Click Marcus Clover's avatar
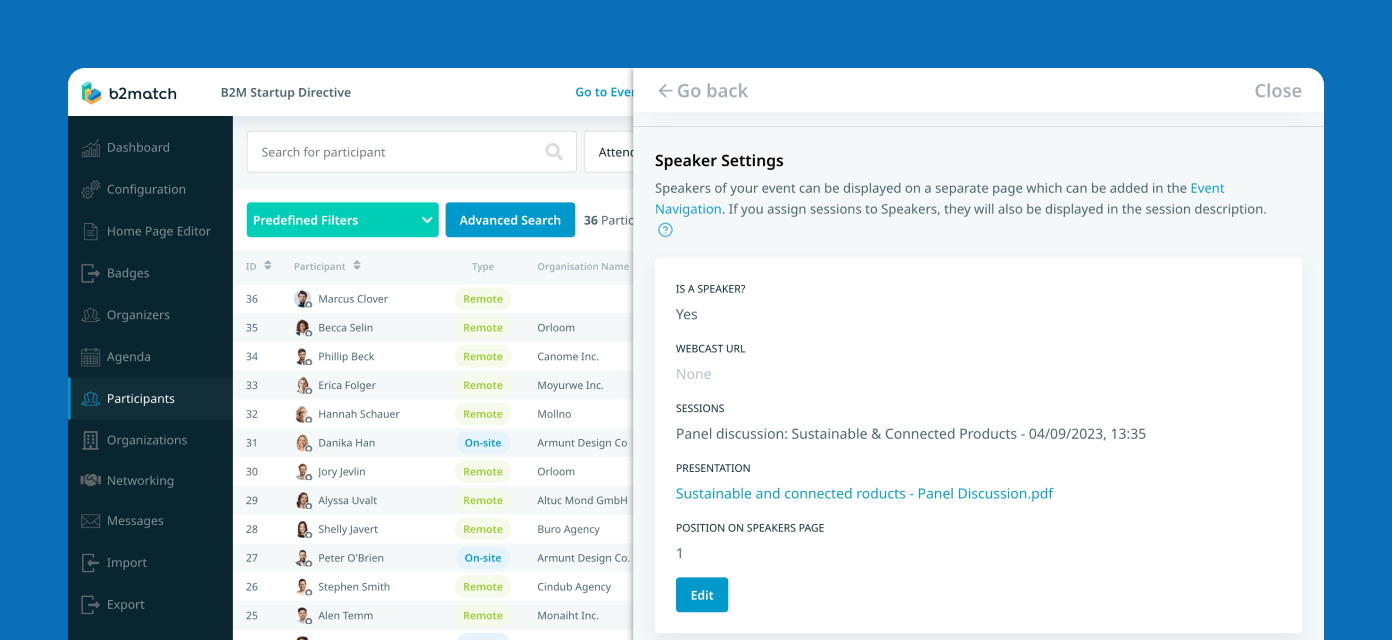1392x640 pixels. click(303, 299)
